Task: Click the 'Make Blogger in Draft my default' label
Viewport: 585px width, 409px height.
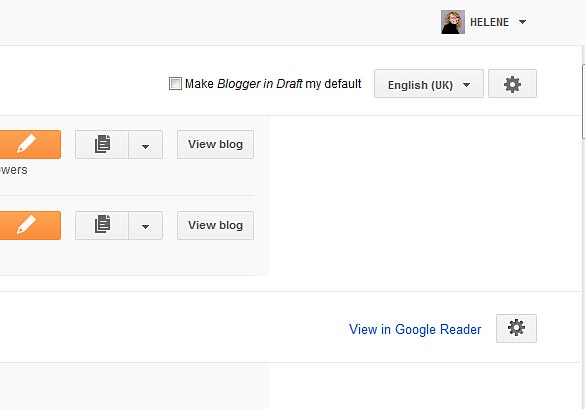Action: click(x=273, y=84)
